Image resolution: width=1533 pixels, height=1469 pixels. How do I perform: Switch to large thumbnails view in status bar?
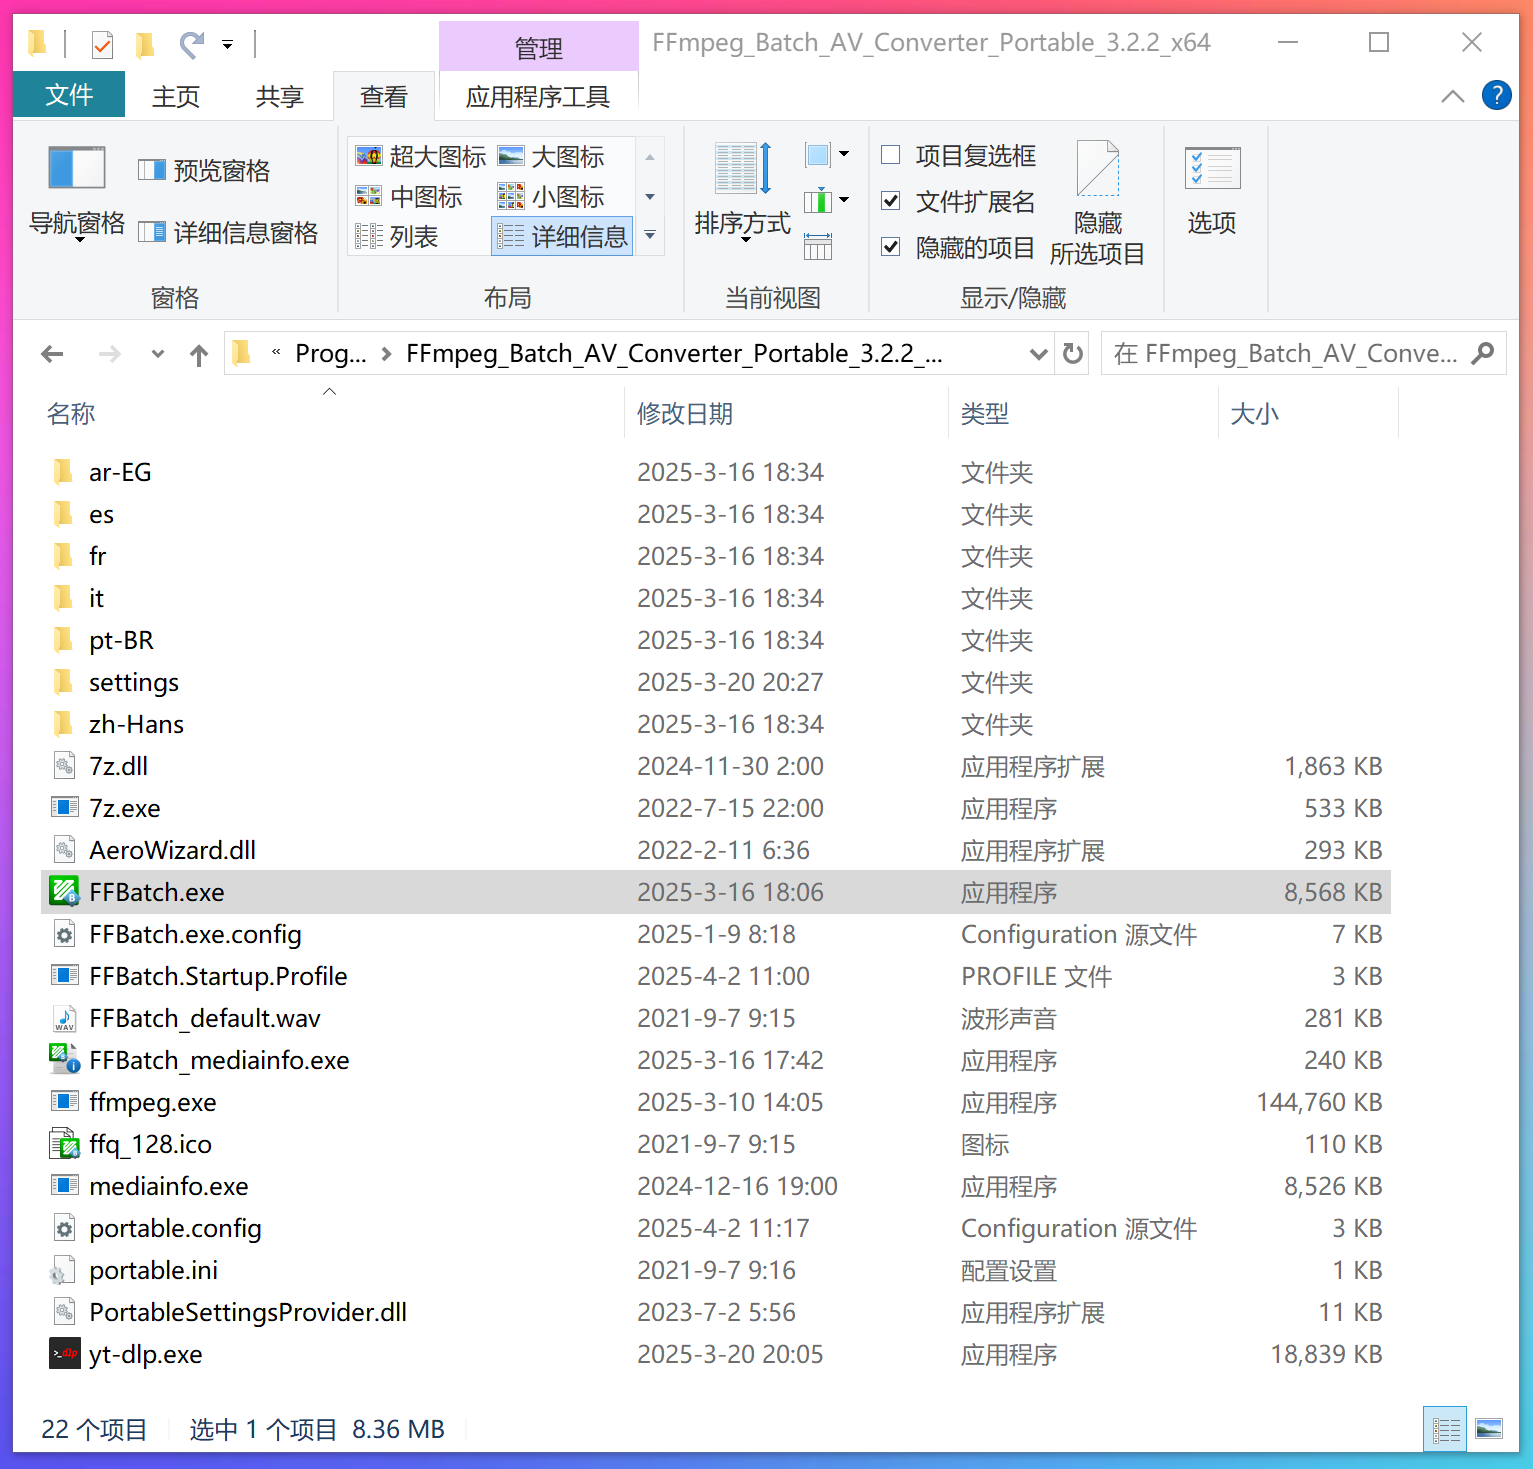coord(1489,1429)
